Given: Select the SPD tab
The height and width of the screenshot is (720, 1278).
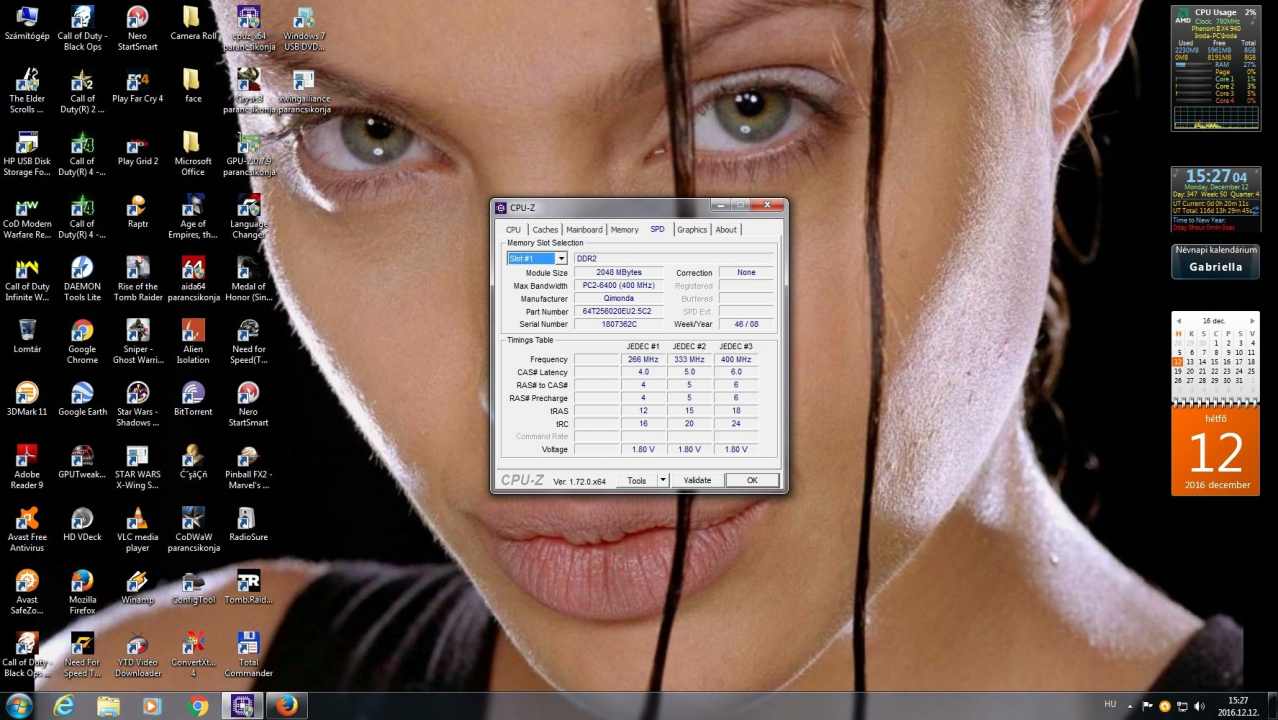Looking at the screenshot, I should [657, 229].
